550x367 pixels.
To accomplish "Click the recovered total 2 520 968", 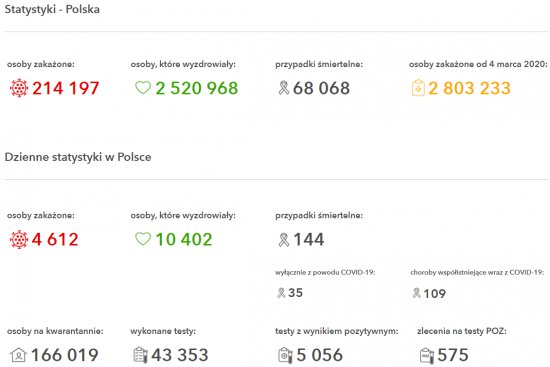I will [x=197, y=88].
